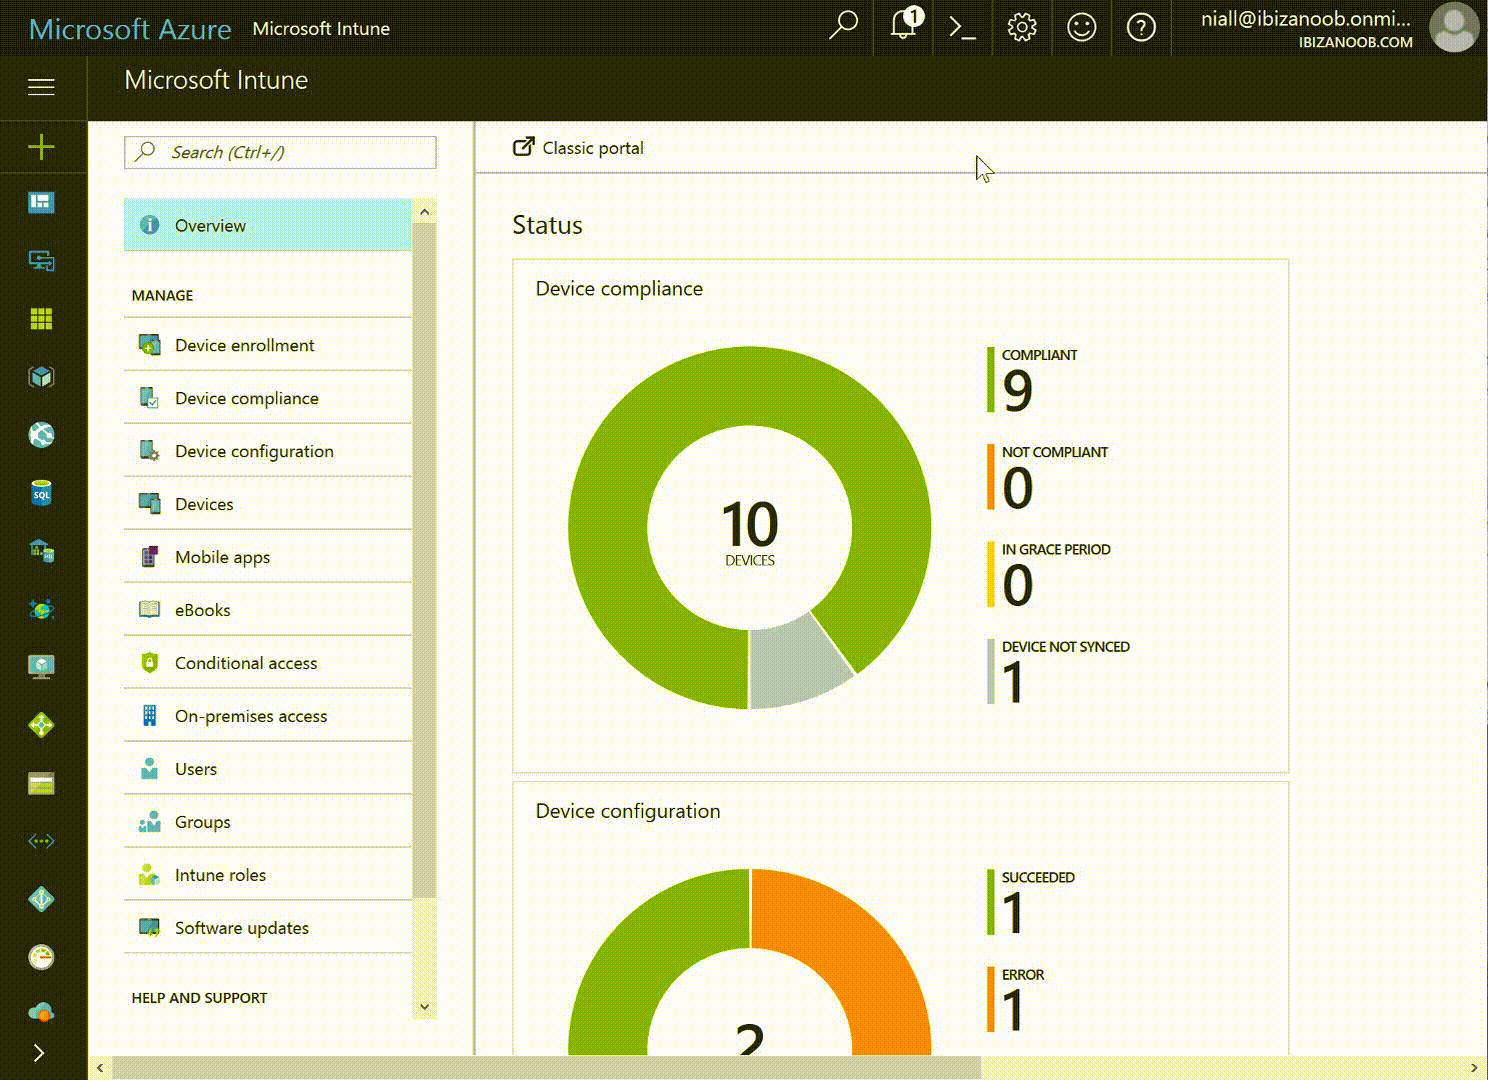Viewport: 1488px width, 1080px height.
Task: Open the Dashboard icon in Azure sidebar
Action: point(41,203)
